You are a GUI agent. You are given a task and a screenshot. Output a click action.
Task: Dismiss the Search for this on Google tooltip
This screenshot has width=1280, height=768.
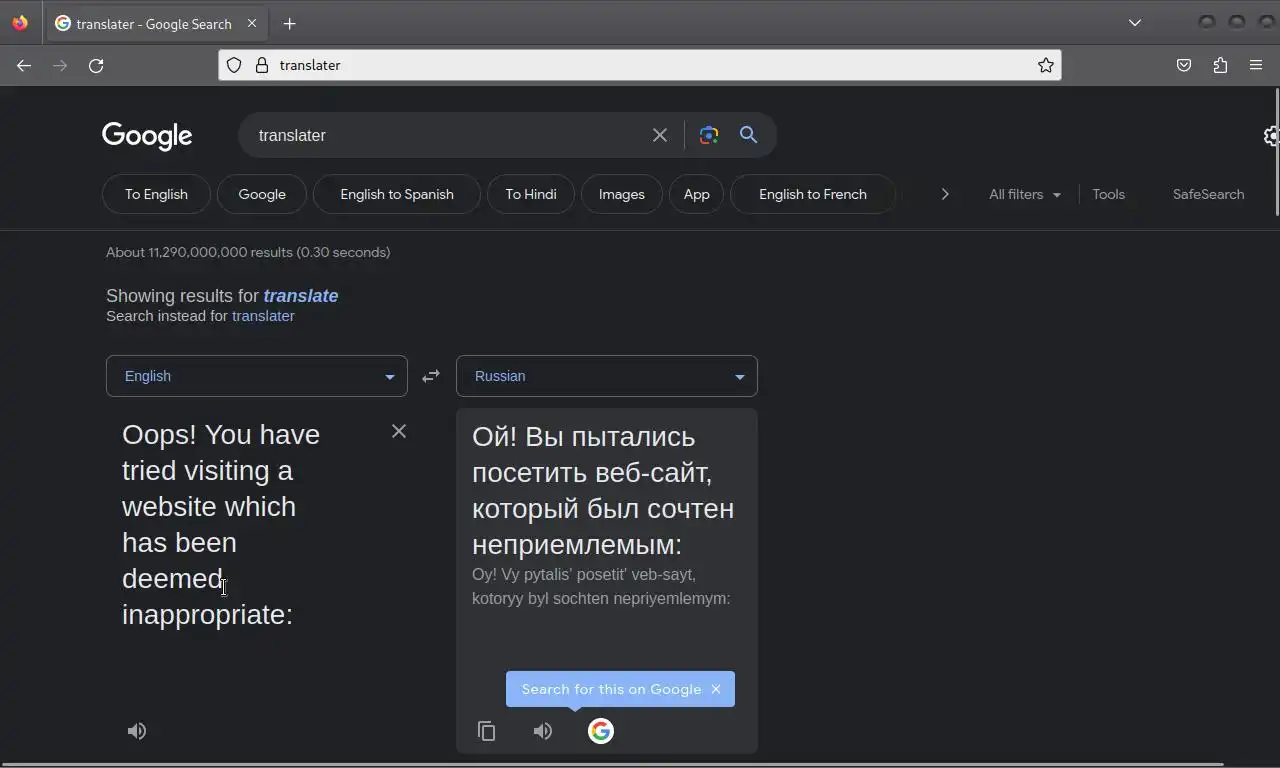tap(716, 689)
